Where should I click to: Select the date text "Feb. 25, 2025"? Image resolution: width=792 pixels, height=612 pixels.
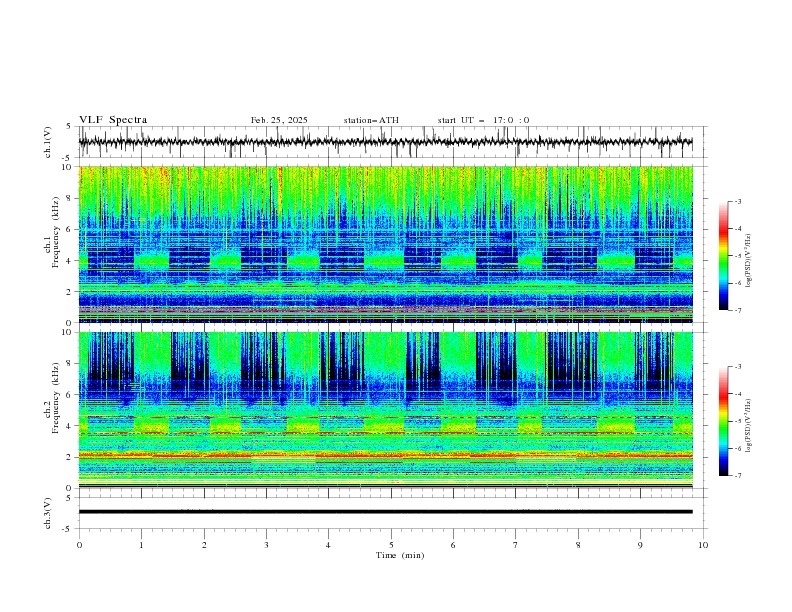pos(279,120)
